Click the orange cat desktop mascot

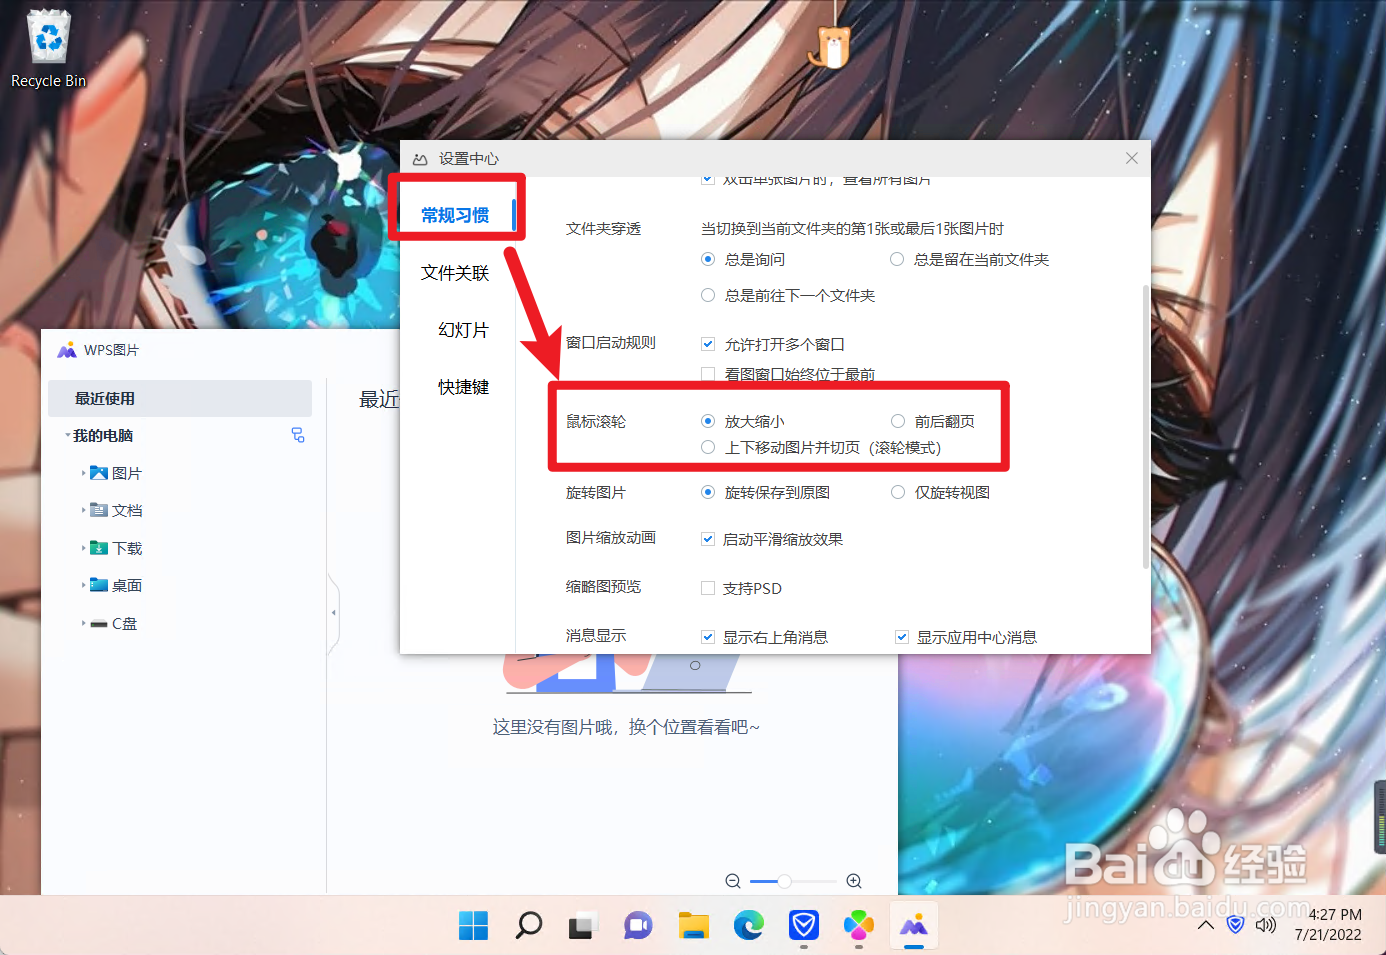tap(830, 46)
